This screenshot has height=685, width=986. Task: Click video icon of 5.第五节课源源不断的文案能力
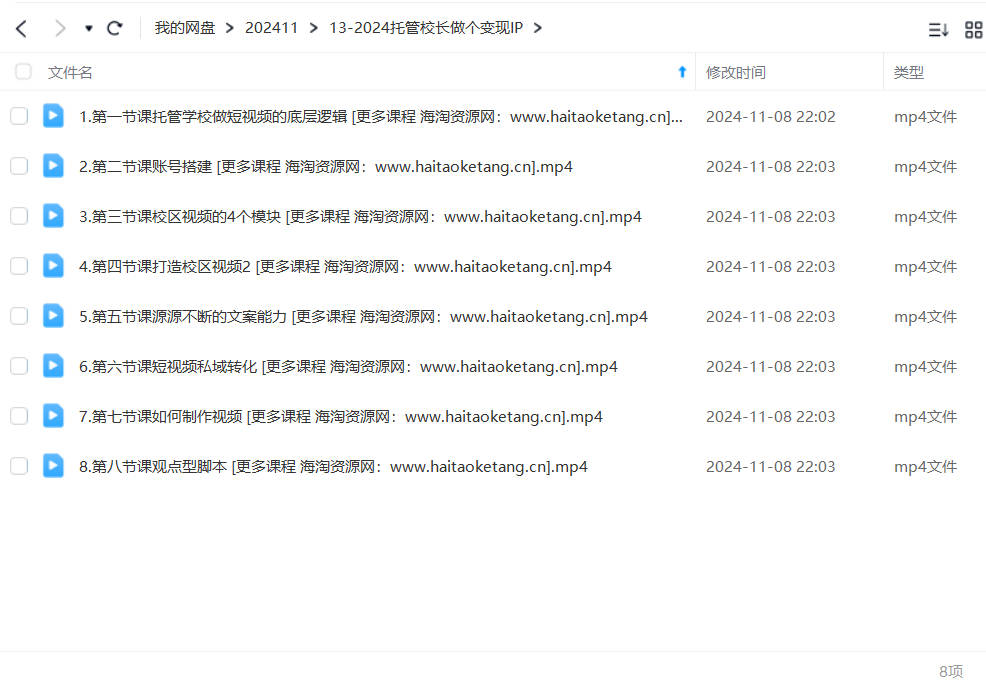click(x=53, y=316)
